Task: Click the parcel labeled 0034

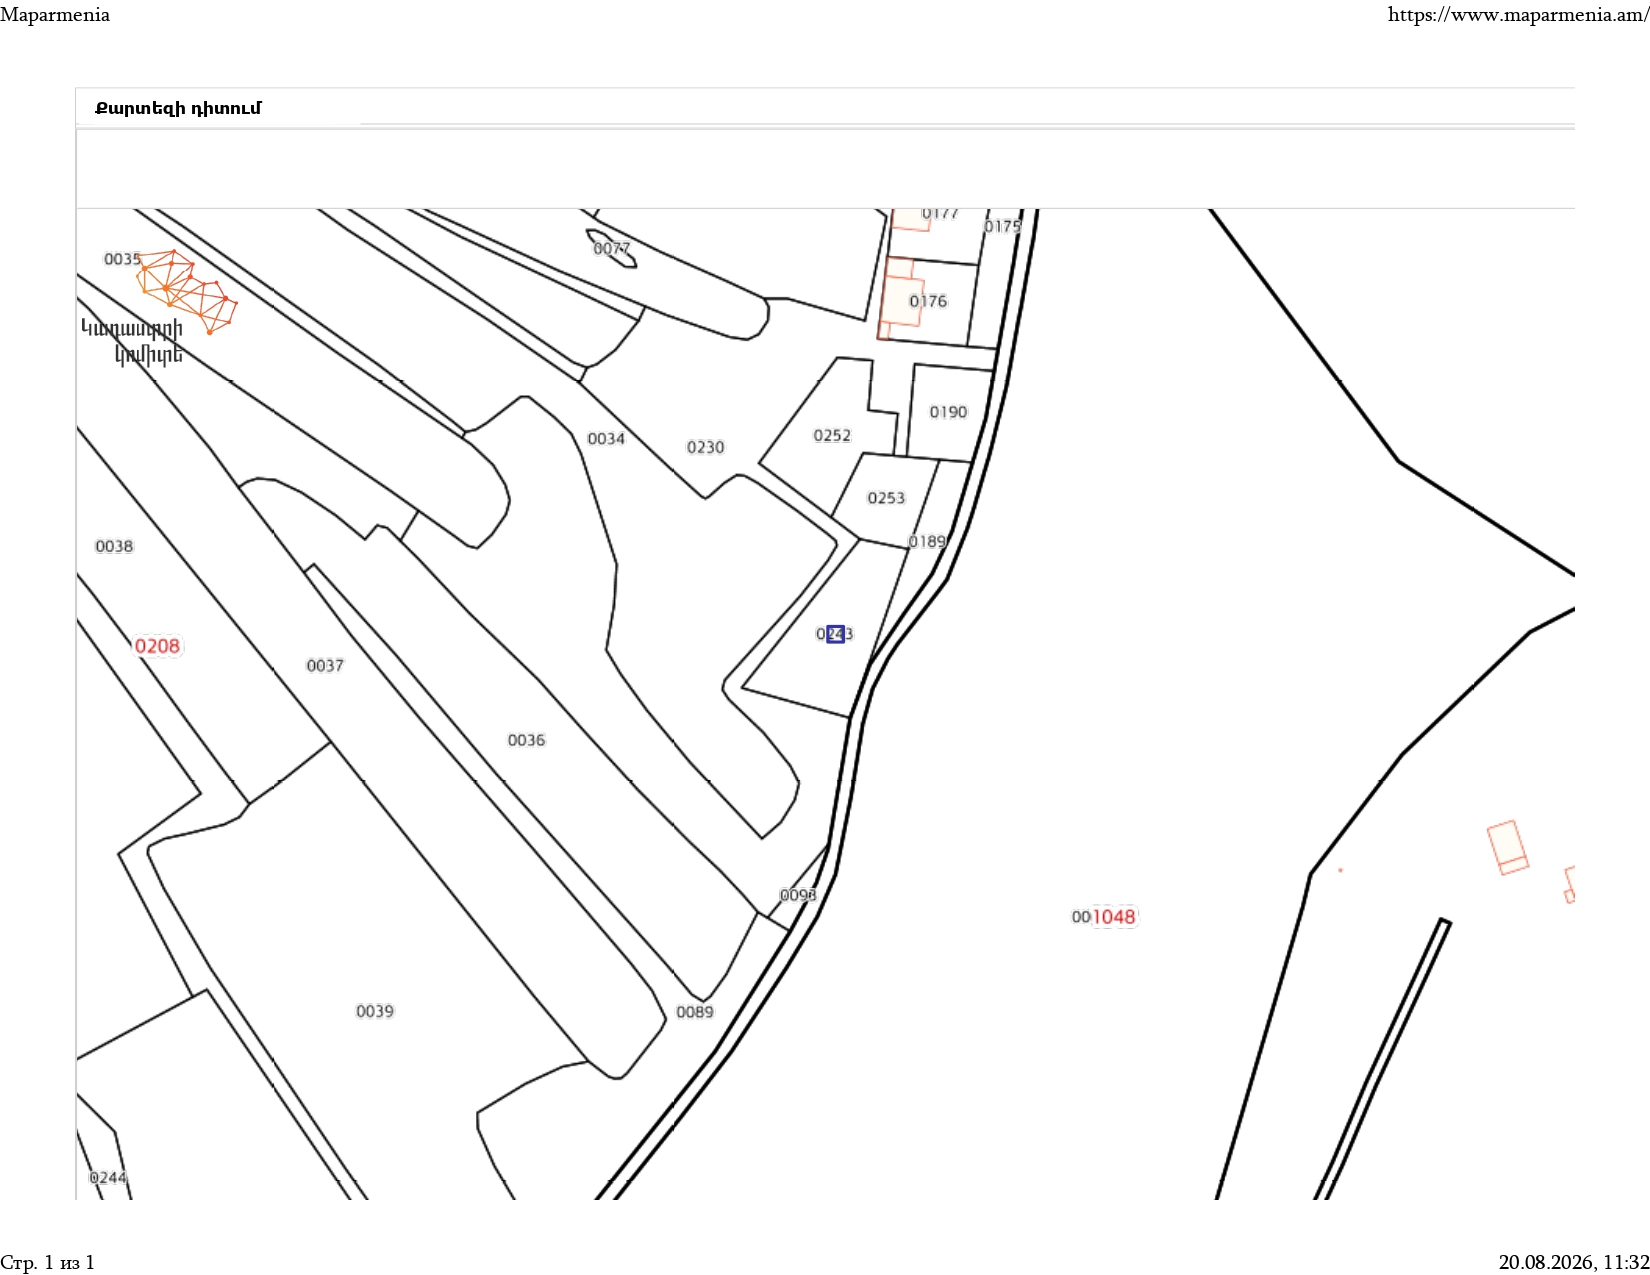Action: [606, 439]
